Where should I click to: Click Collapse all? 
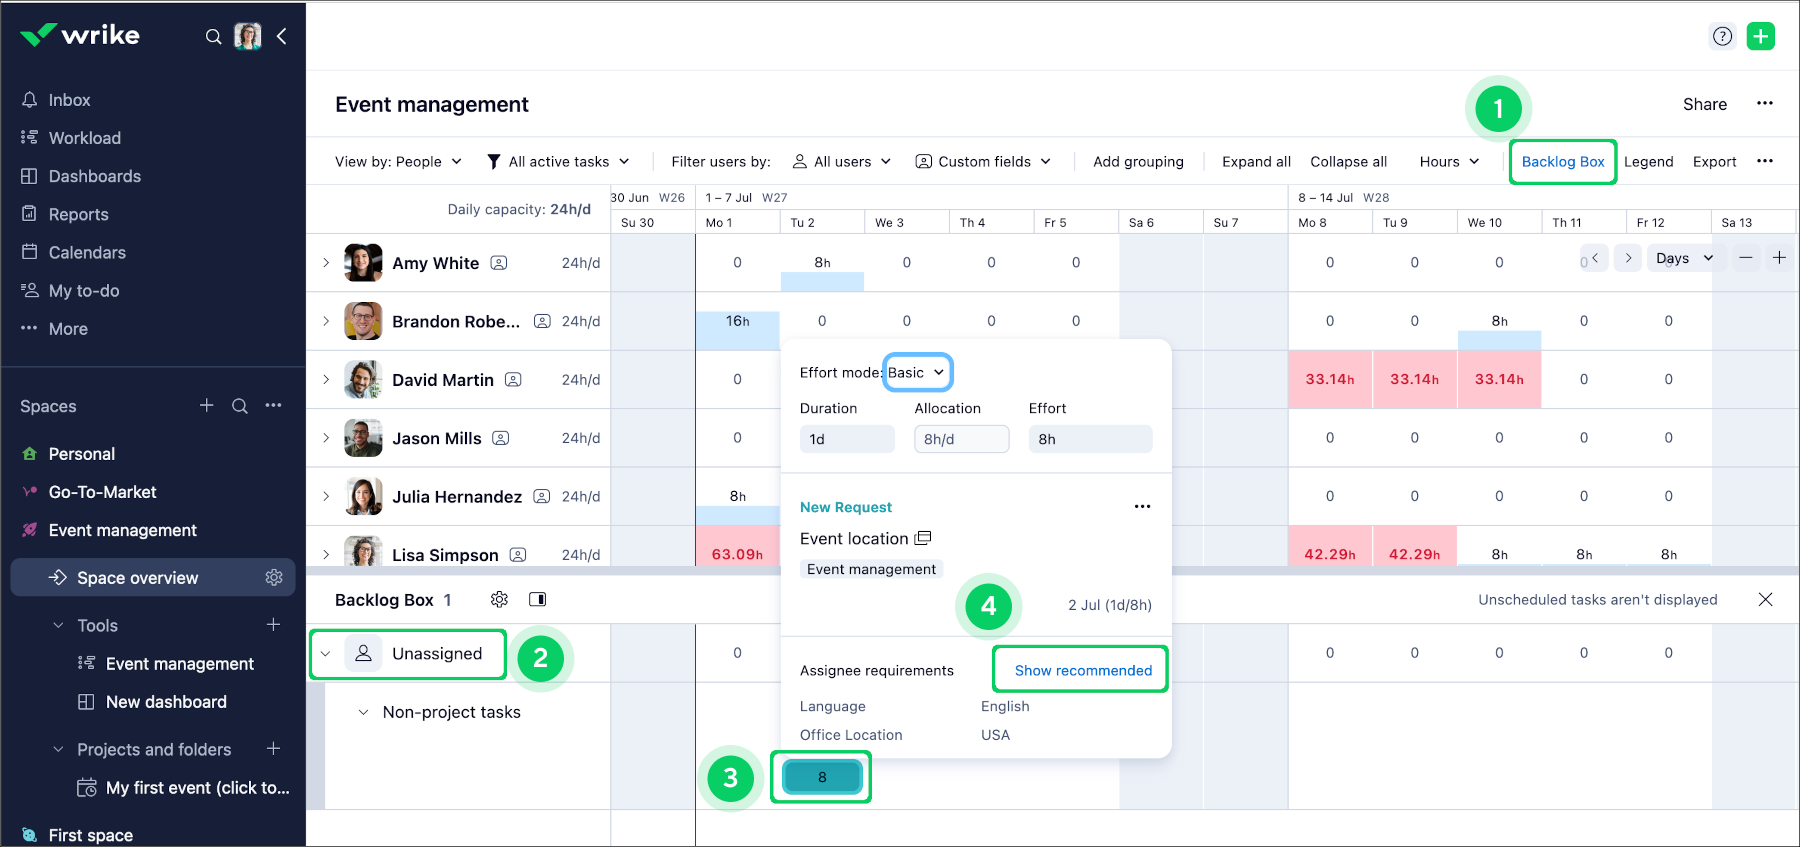[x=1349, y=161]
